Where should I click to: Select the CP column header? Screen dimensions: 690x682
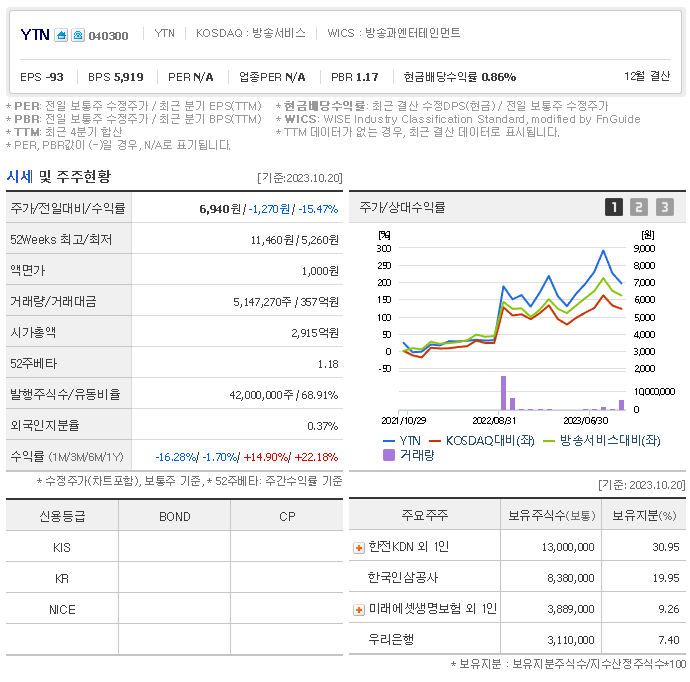pyautogui.click(x=287, y=517)
